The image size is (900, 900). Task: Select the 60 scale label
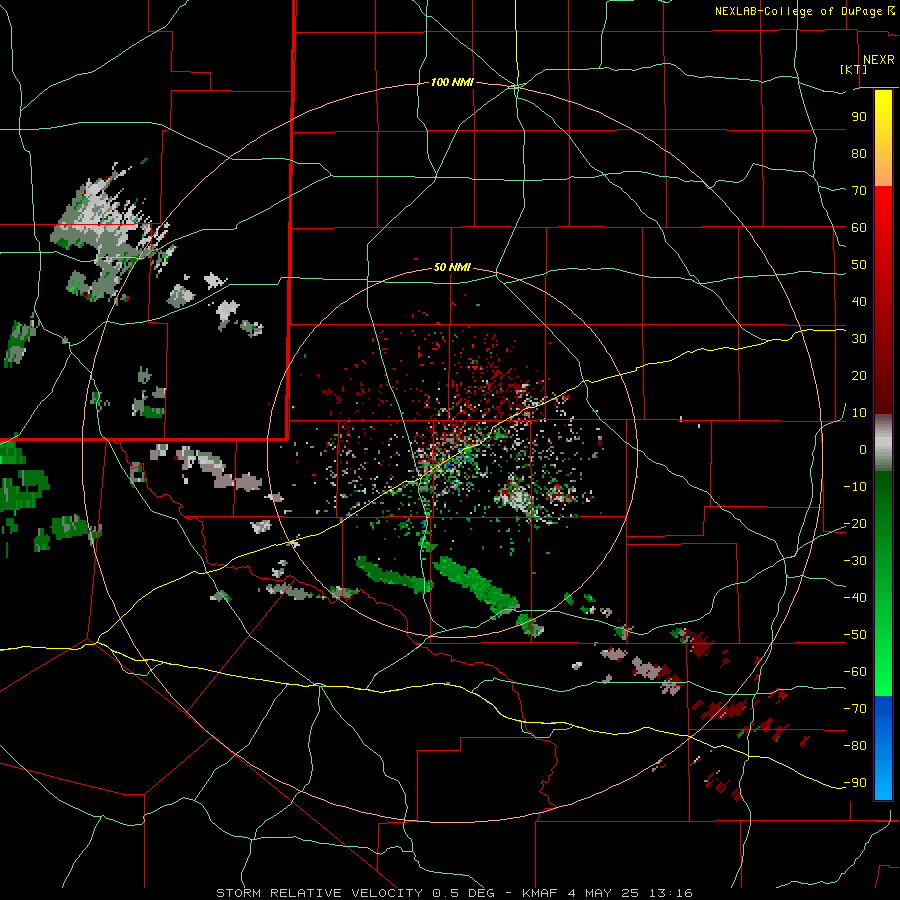click(x=859, y=227)
